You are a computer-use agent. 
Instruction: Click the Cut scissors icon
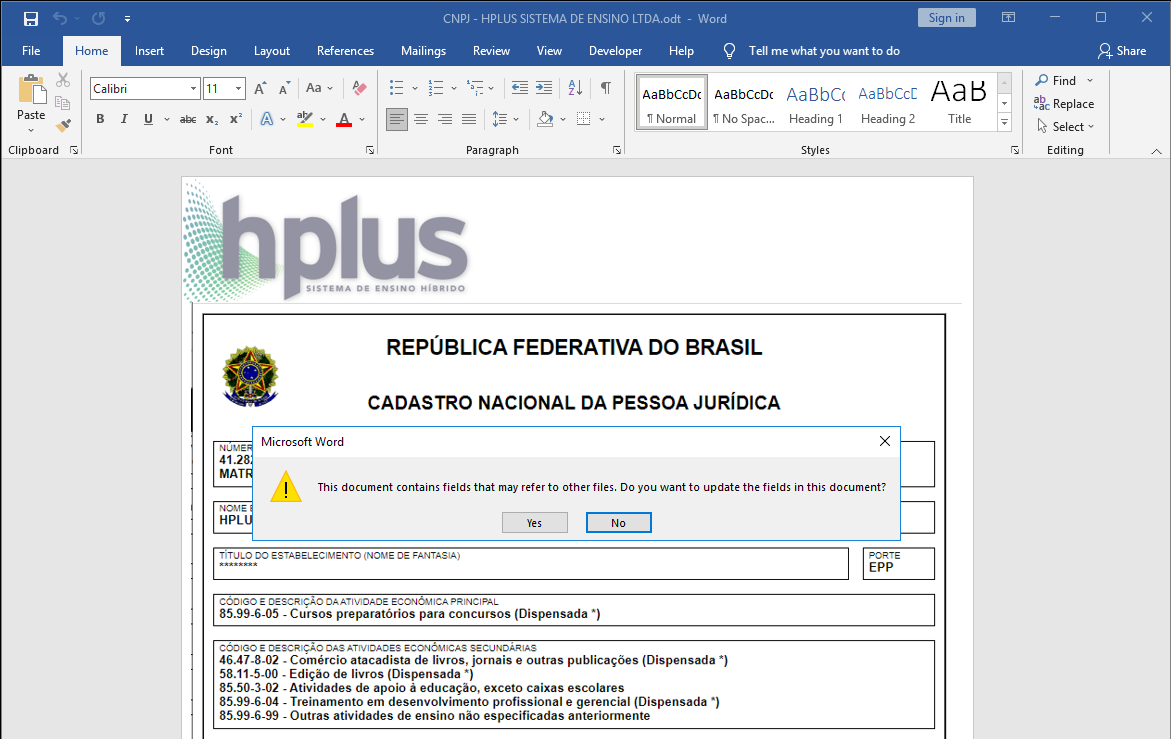click(x=63, y=80)
